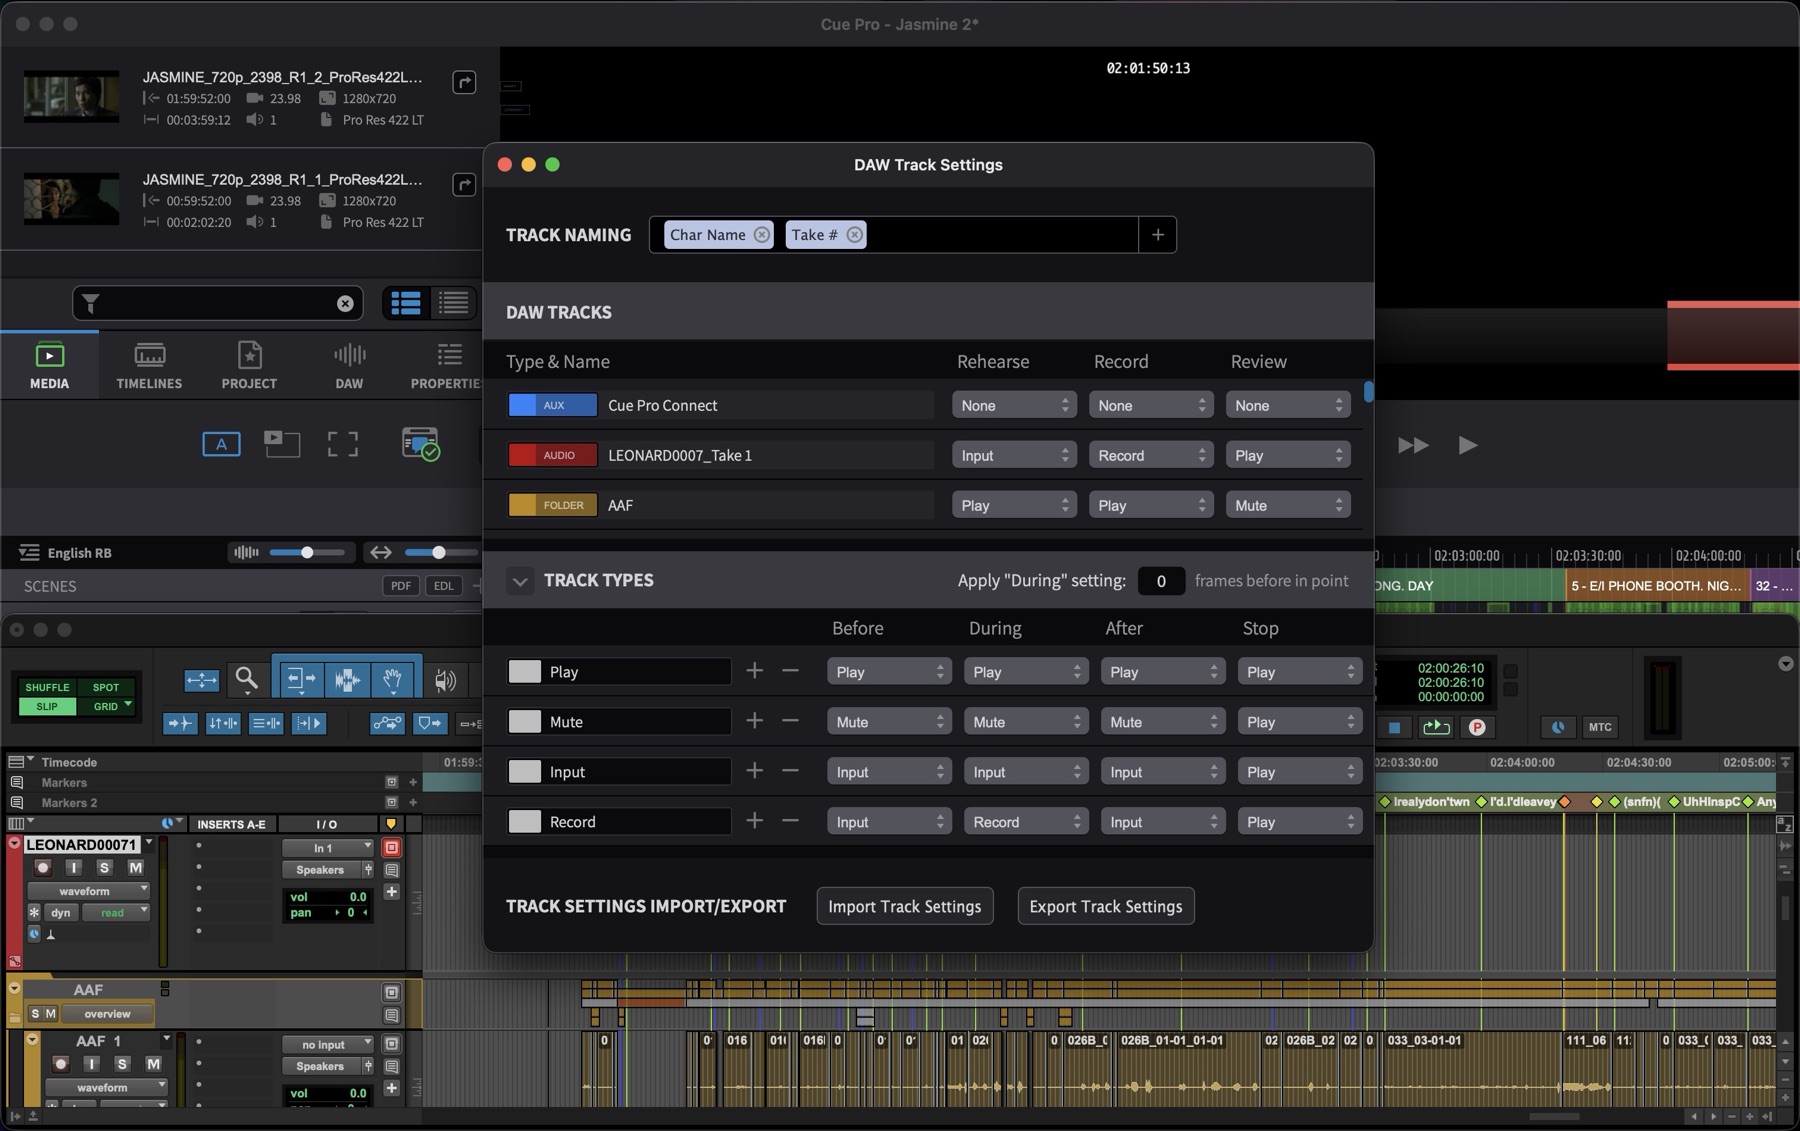Open the MEDIA tab
Viewport: 1800px width, 1131px height.
(49, 365)
